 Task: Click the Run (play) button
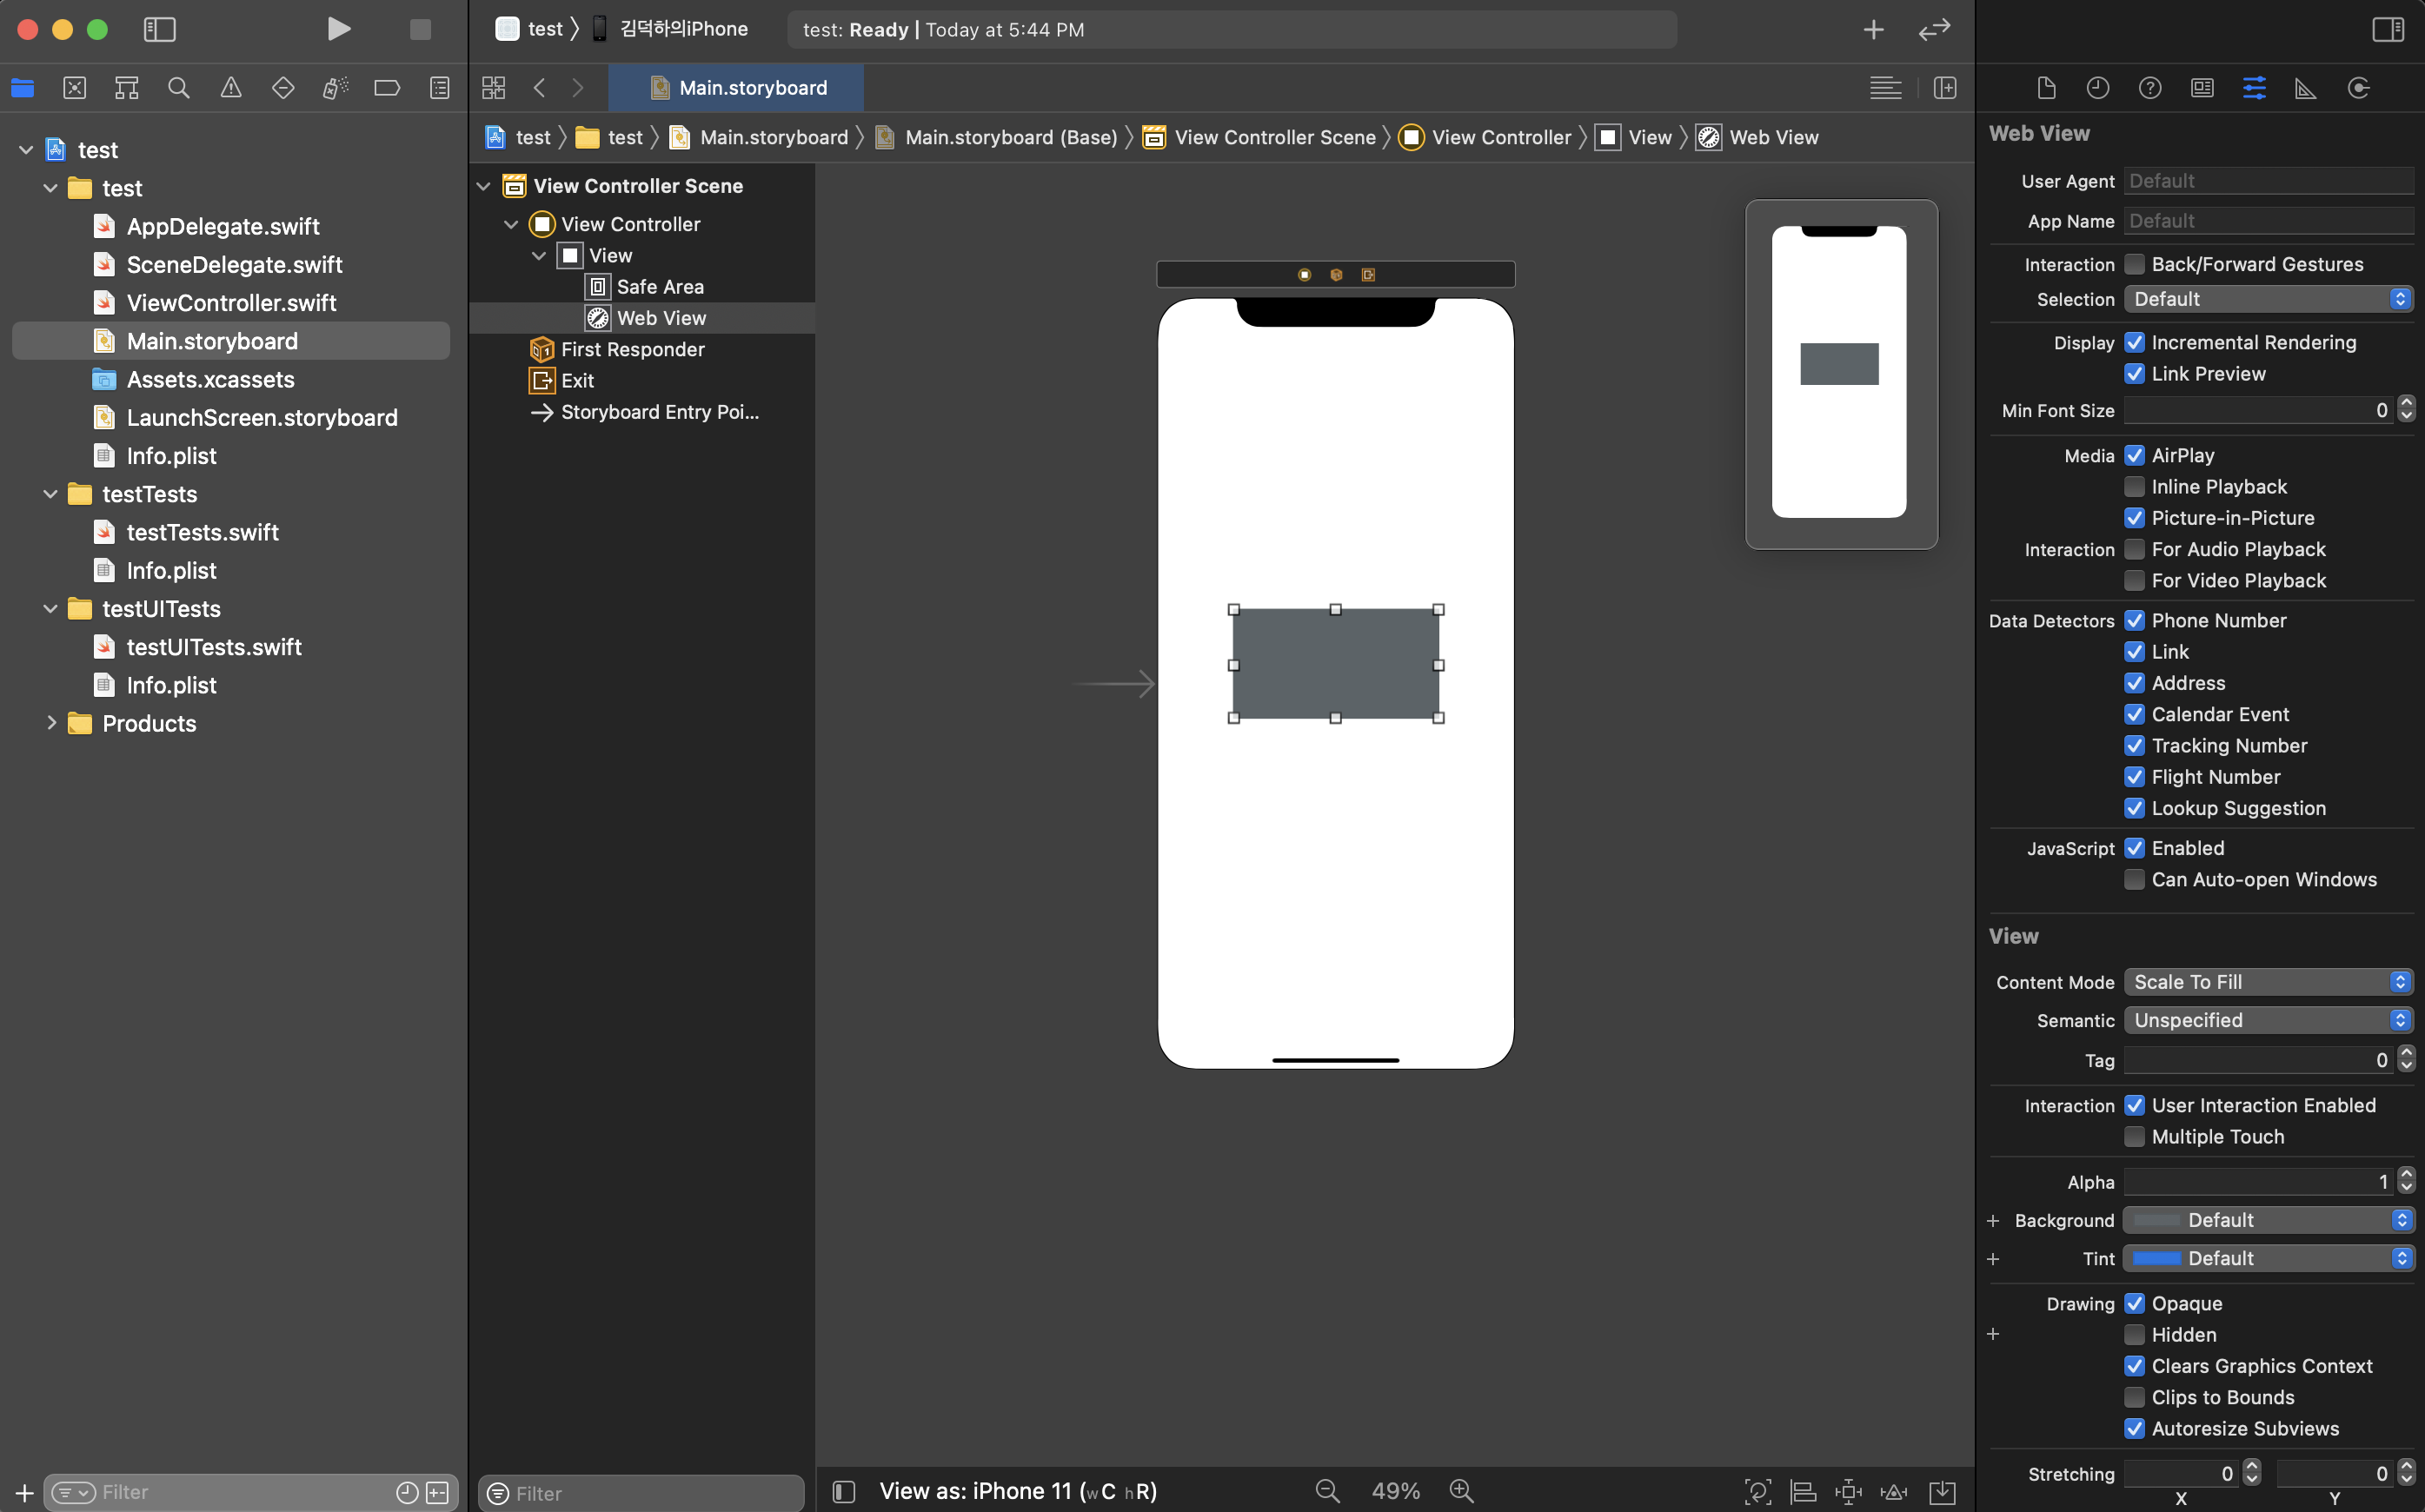[x=339, y=29]
